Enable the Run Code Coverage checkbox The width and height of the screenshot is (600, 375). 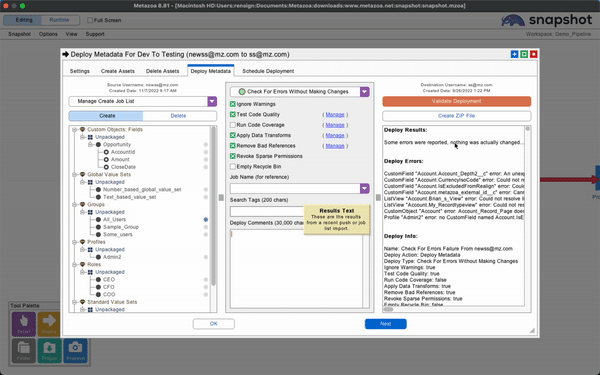233,125
